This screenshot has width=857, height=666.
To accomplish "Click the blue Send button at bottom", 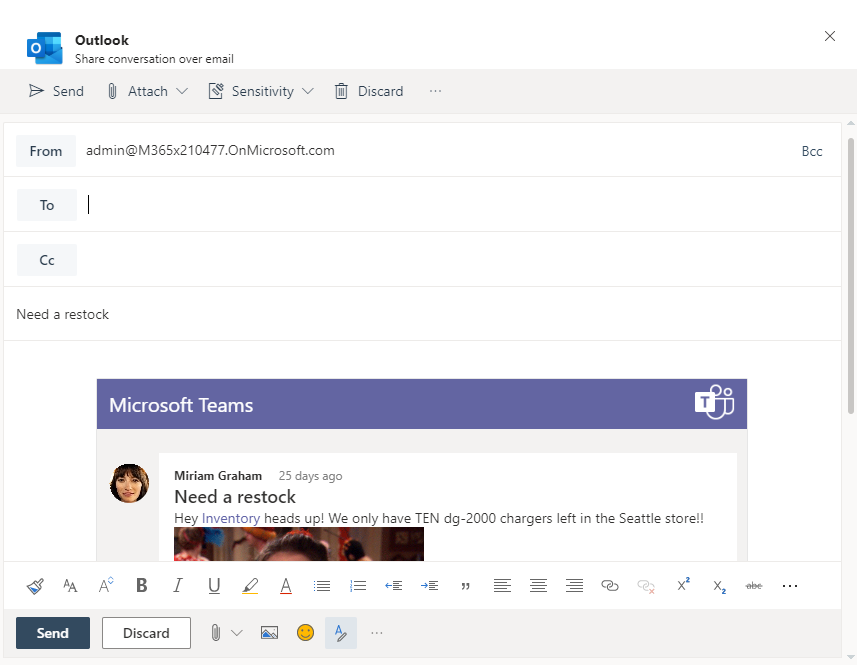I will tap(52, 633).
